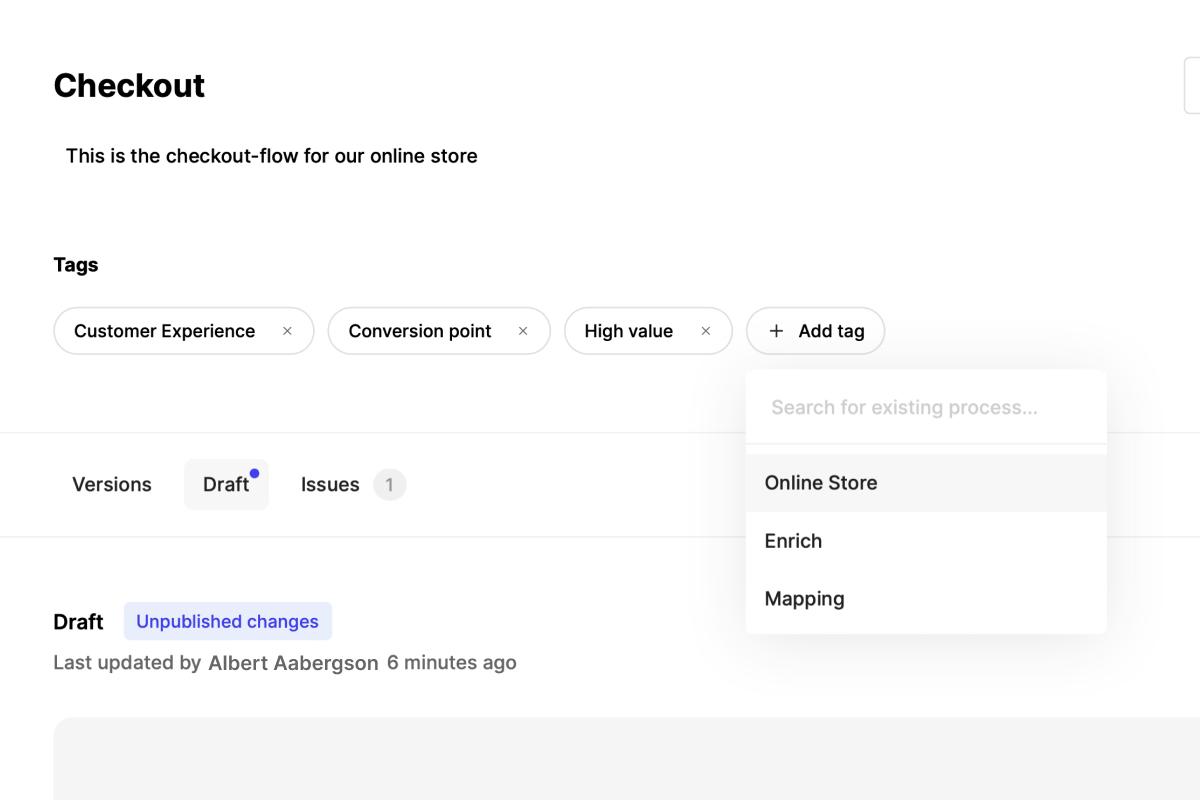The image size is (1200, 800).
Task: Click the Checkout page title
Action: click(129, 86)
